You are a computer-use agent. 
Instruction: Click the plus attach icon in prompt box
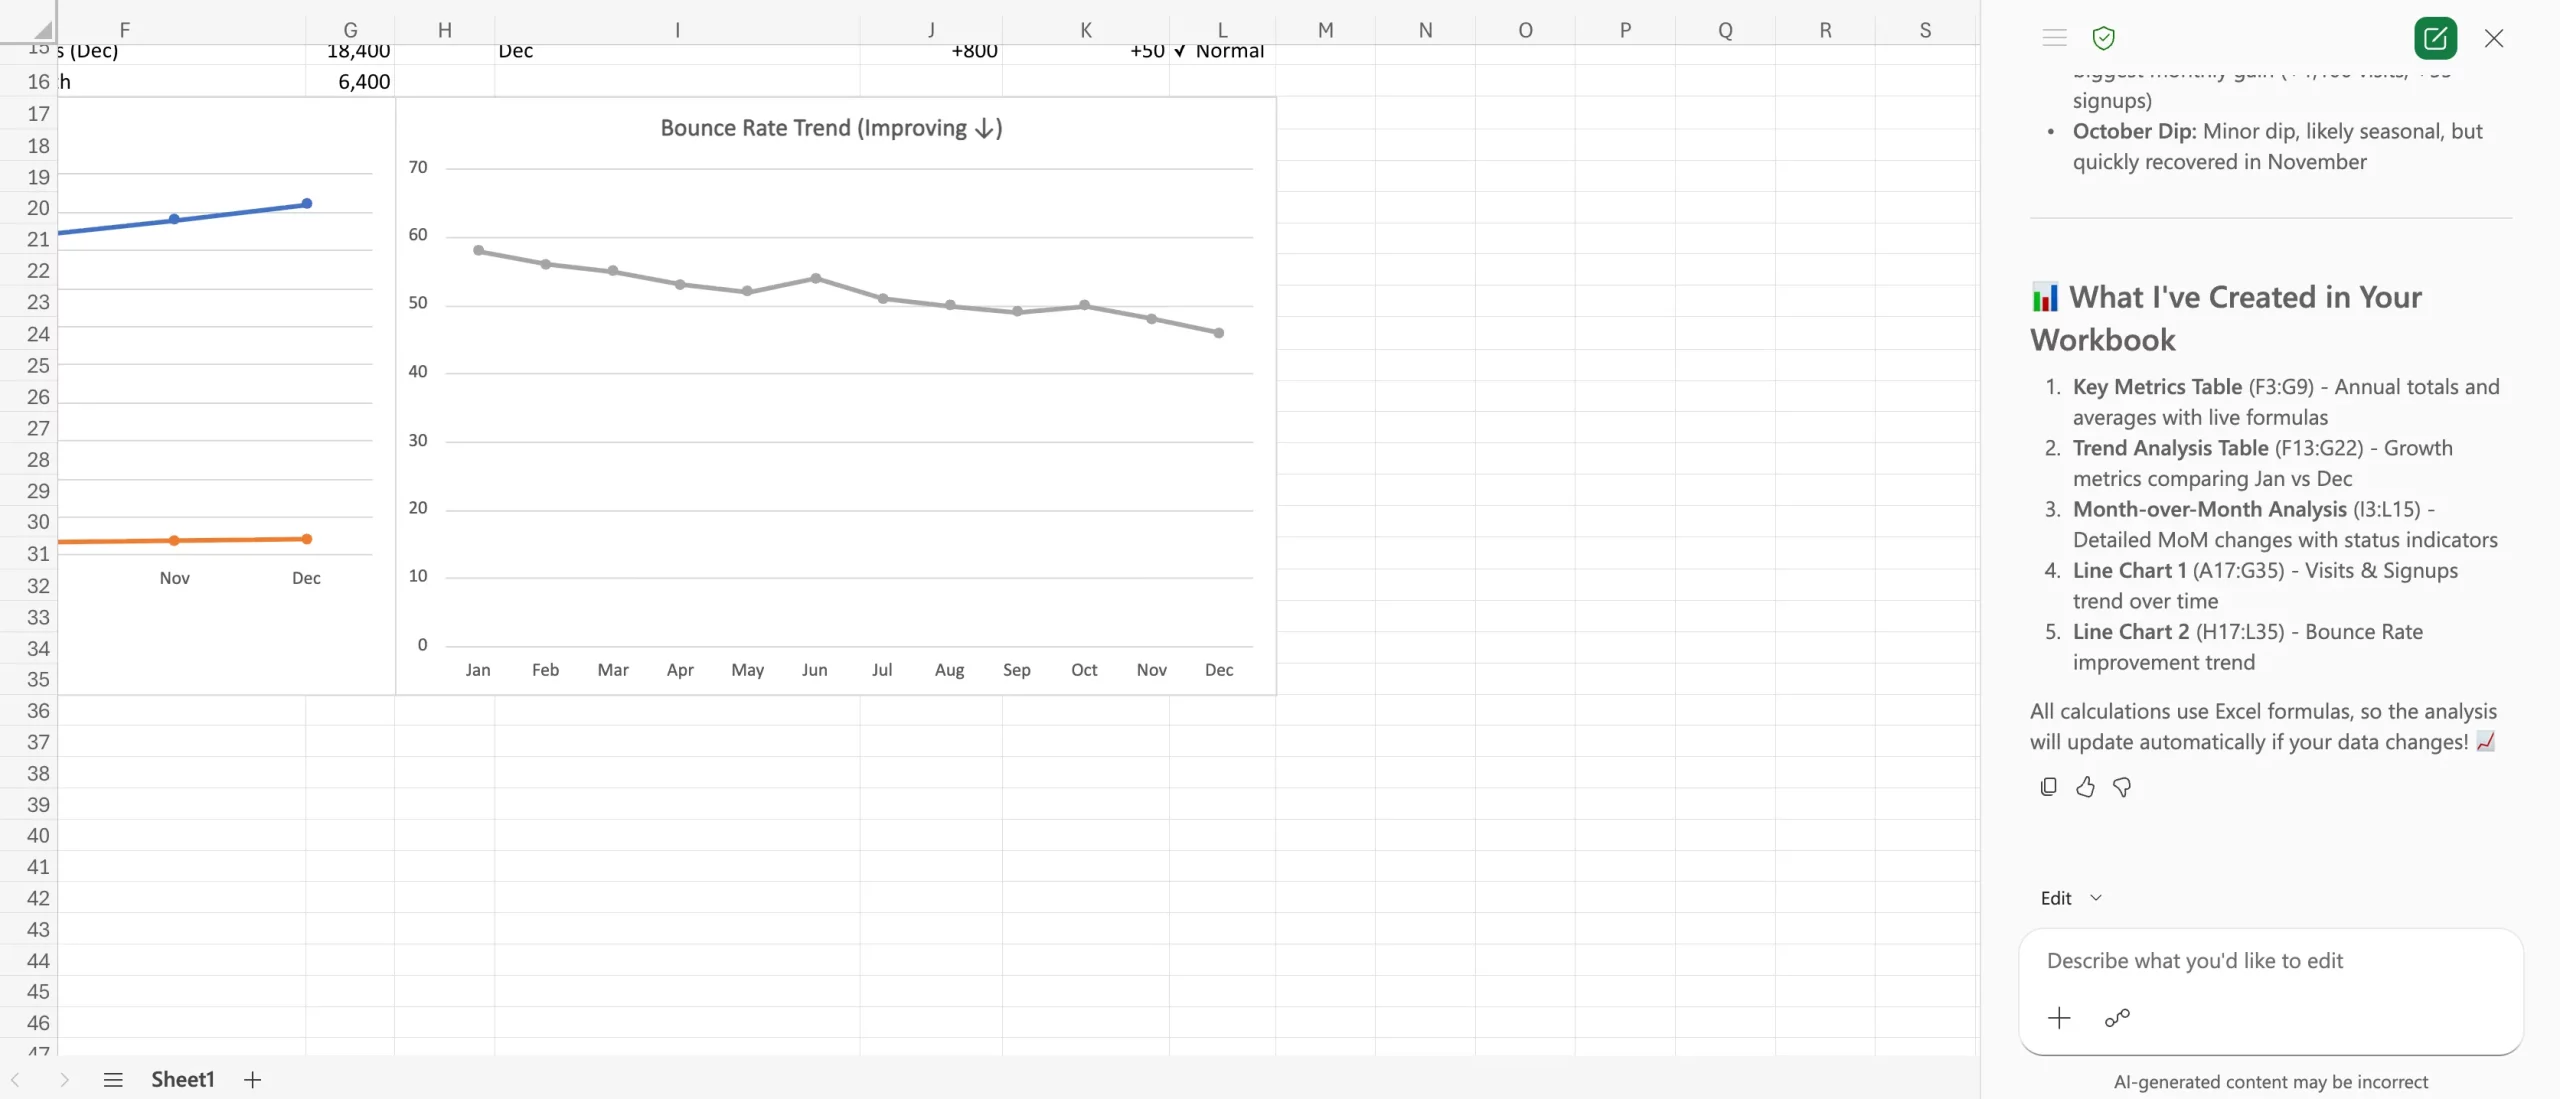pyautogui.click(x=2059, y=1018)
